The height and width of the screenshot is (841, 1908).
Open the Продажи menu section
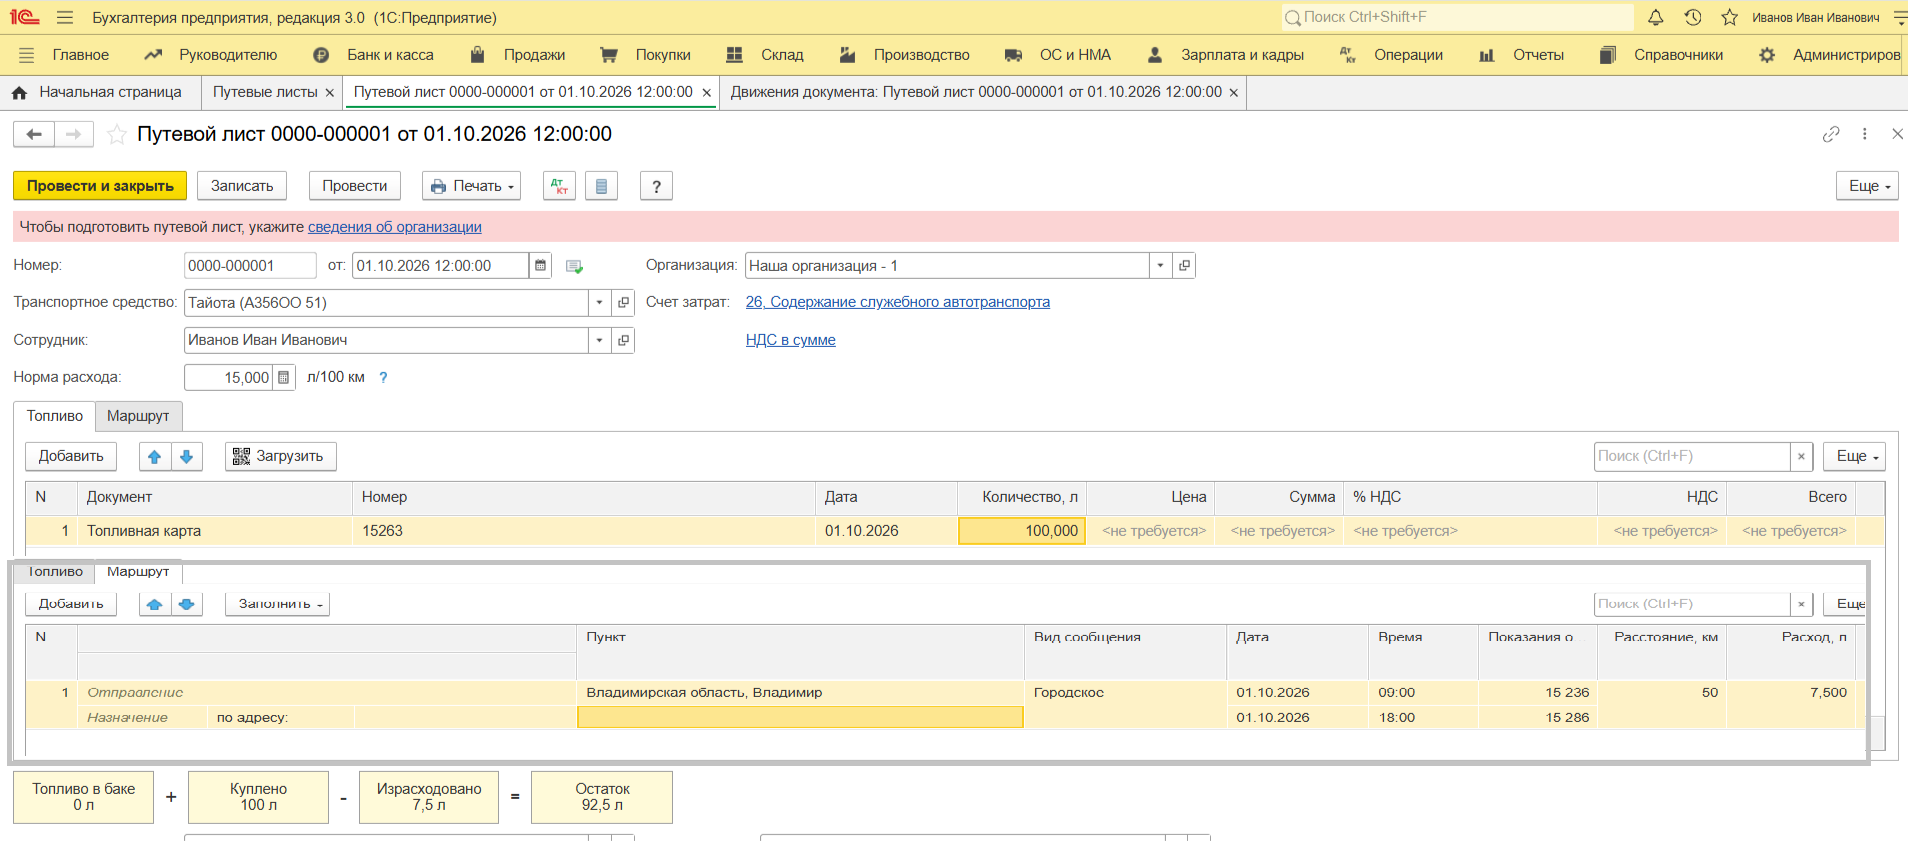click(x=518, y=55)
